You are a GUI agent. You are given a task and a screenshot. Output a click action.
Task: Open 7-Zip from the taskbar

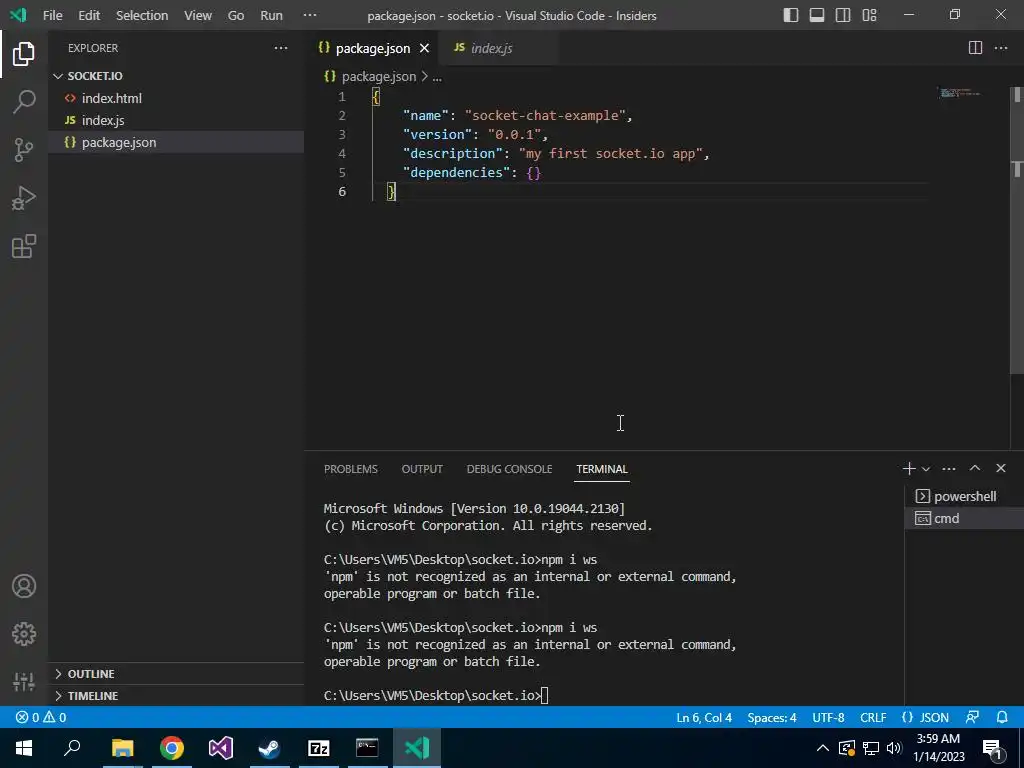[x=318, y=748]
